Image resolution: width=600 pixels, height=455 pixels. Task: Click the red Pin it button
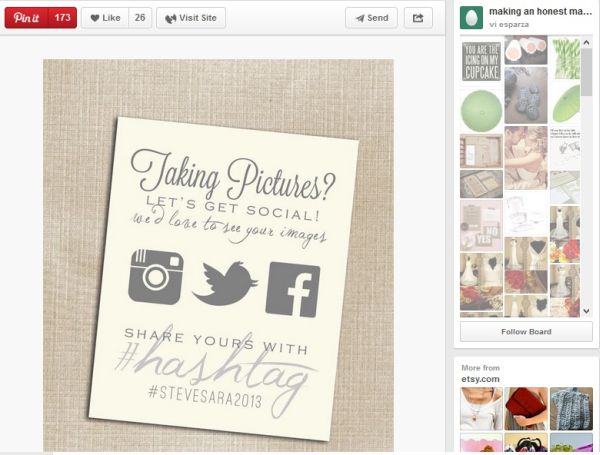click(26, 18)
